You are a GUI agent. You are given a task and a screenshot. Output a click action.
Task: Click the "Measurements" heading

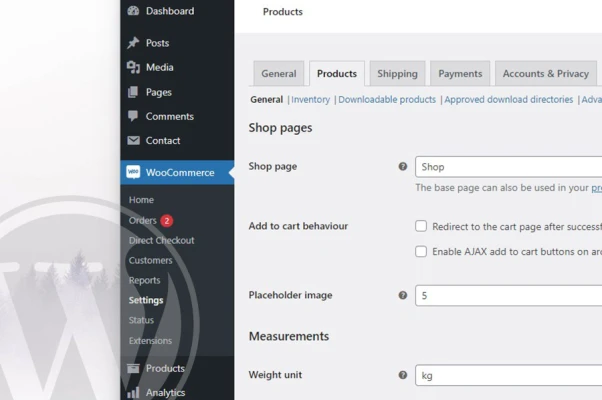pos(289,336)
